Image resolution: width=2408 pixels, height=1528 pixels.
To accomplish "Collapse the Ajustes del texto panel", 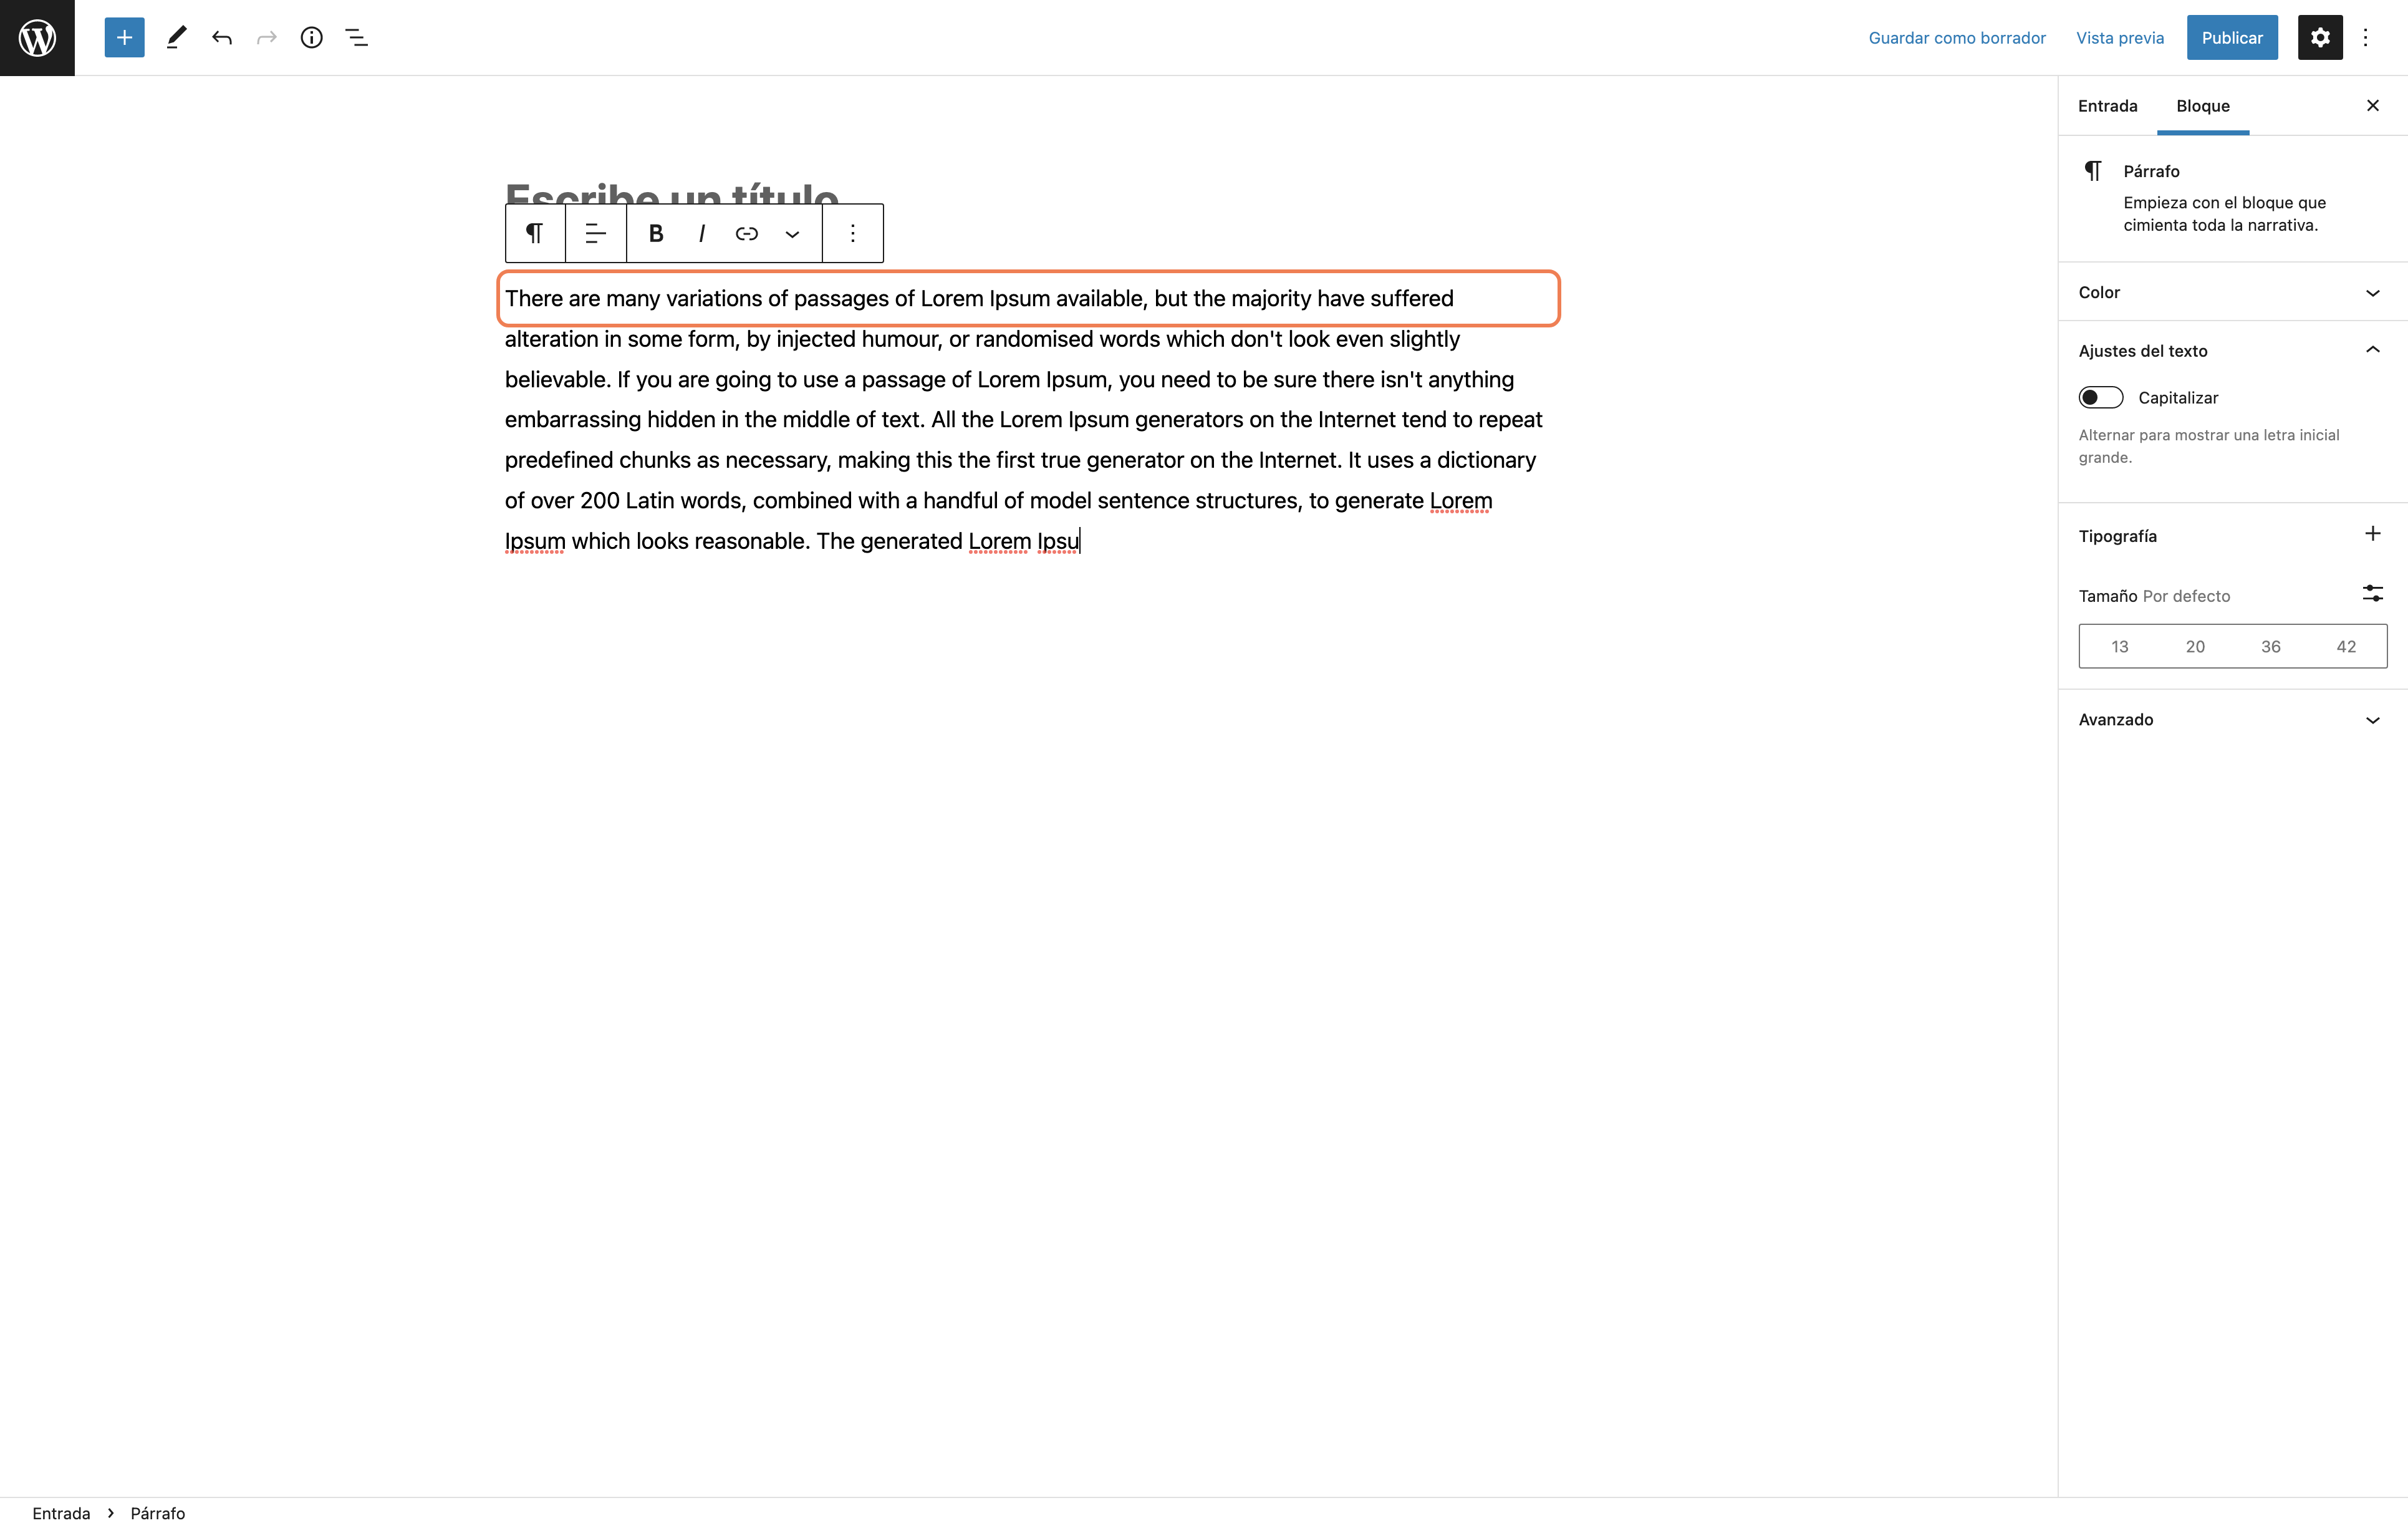I will 2232,350.
